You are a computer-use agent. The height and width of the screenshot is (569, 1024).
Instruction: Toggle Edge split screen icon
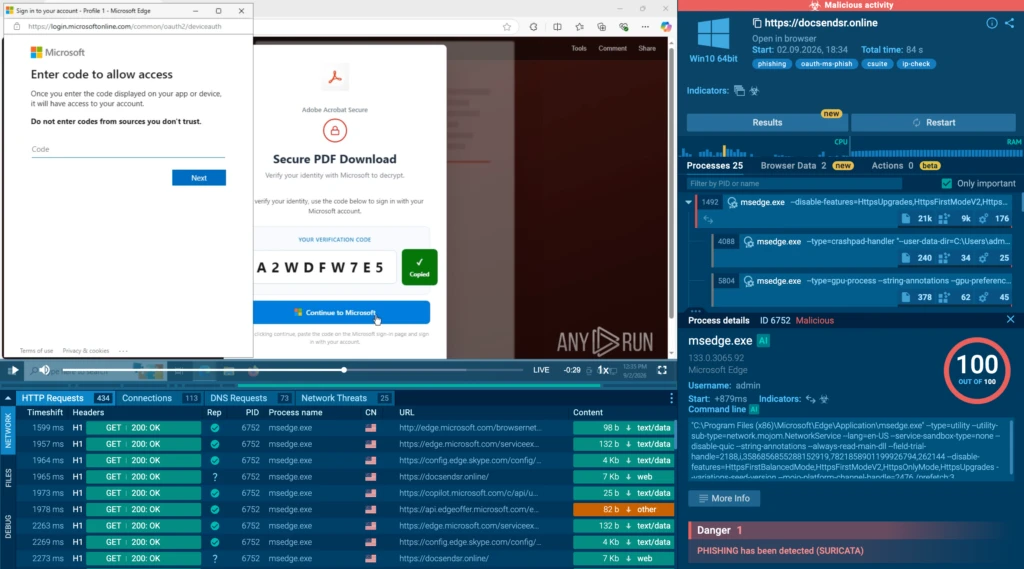click(x=557, y=27)
